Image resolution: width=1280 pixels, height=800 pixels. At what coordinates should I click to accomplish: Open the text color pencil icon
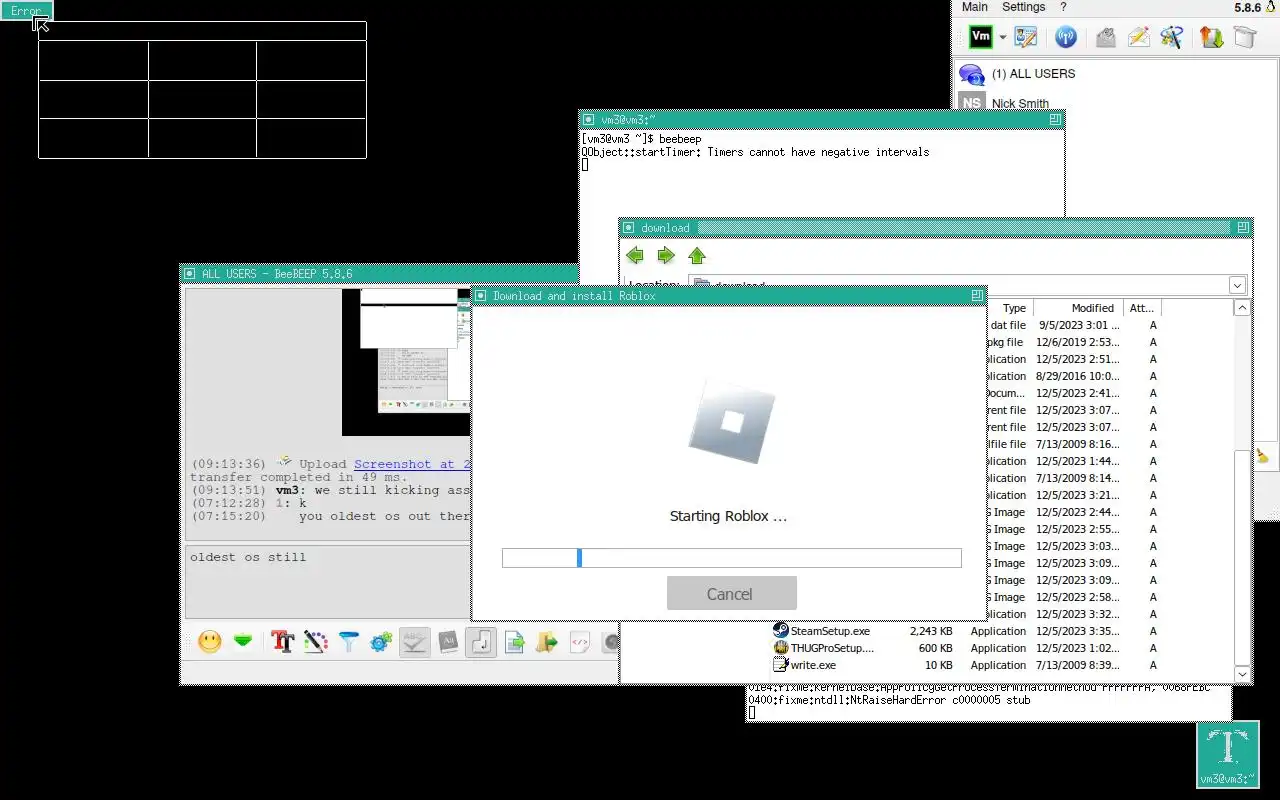pyautogui.click(x=316, y=642)
